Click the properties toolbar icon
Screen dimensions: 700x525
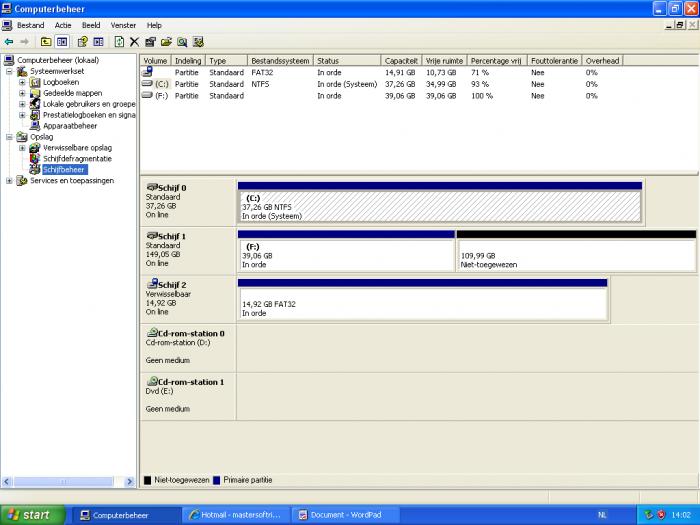(x=150, y=42)
